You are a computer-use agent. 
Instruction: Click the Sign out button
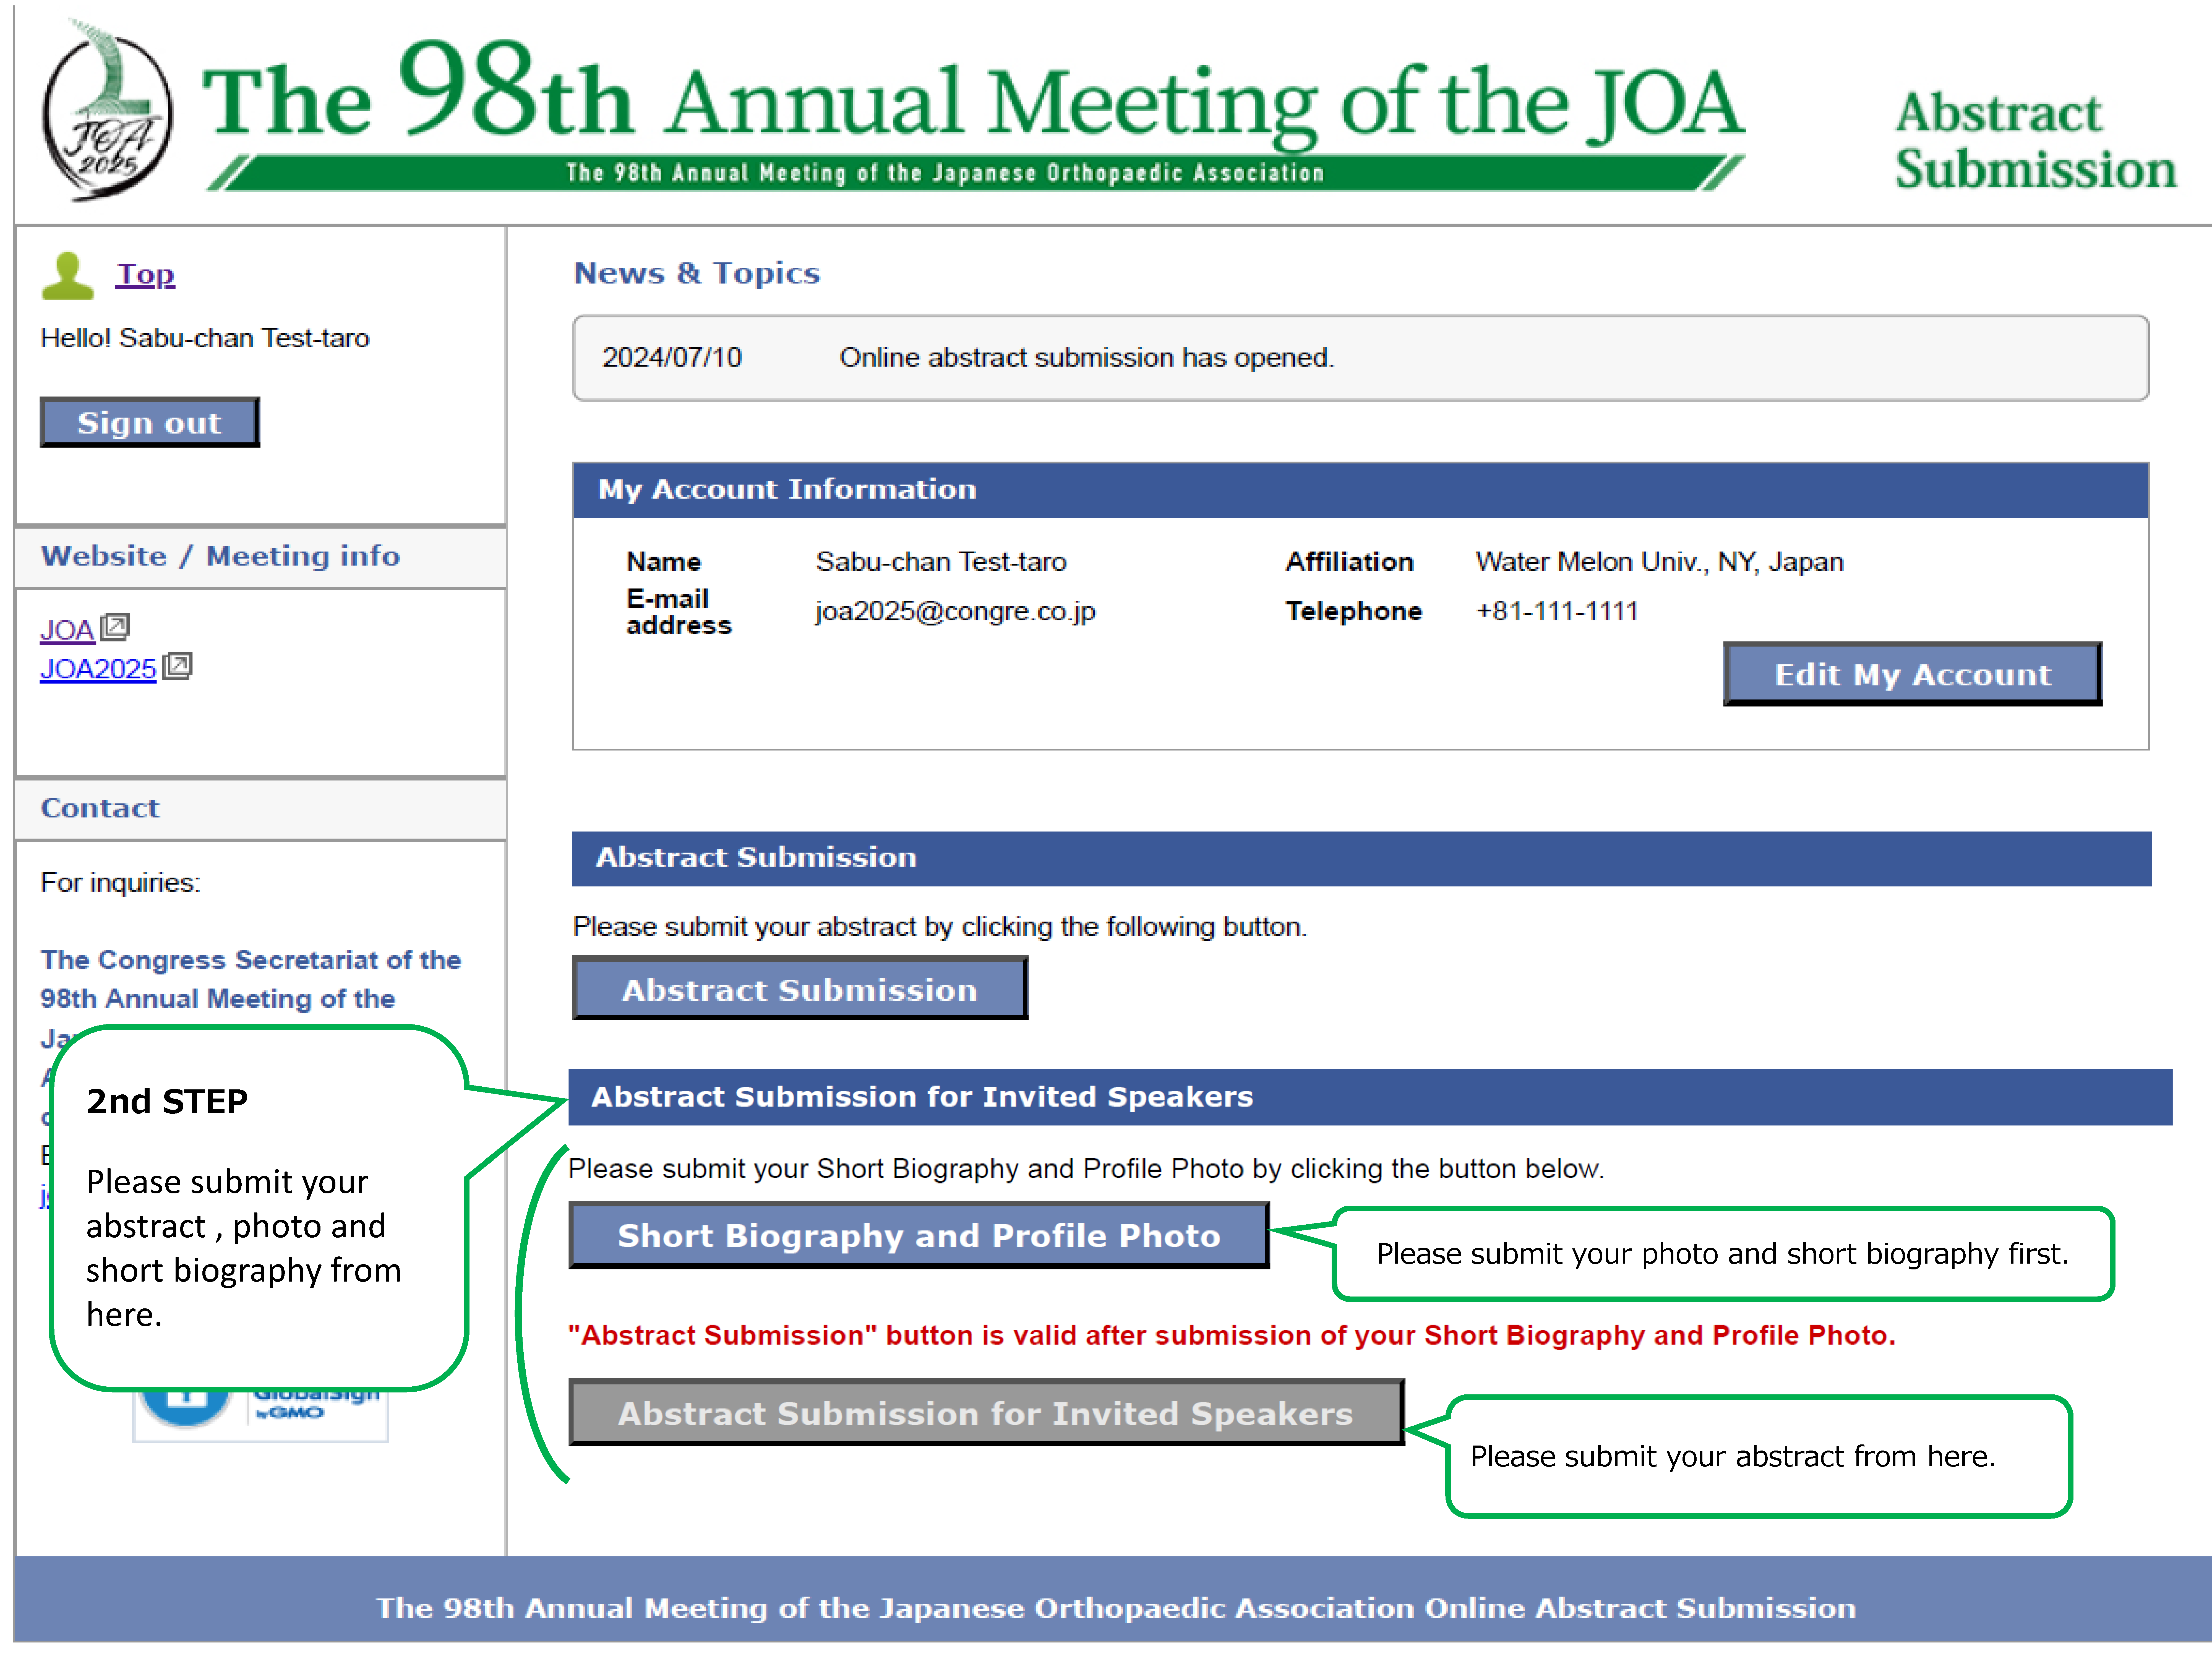click(150, 422)
